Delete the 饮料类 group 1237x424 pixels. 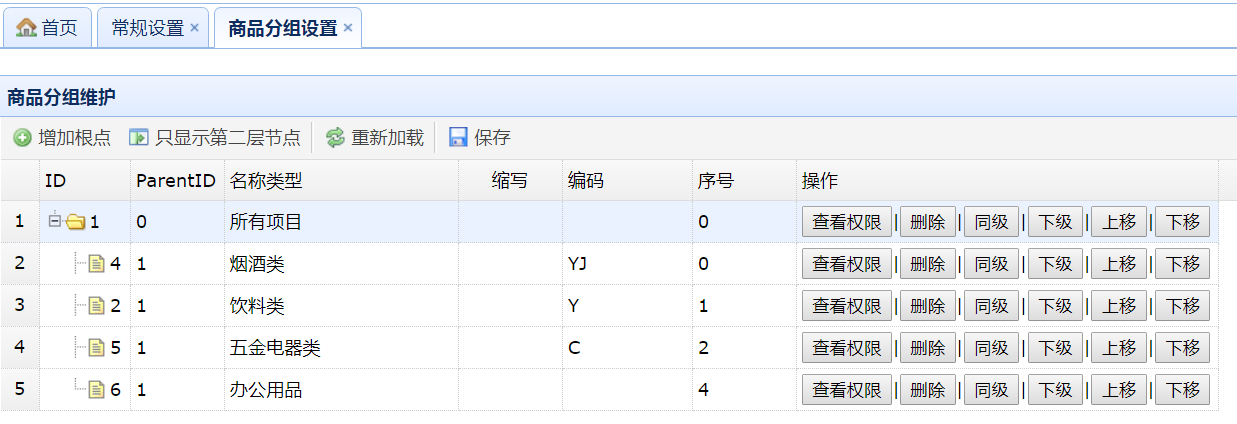[x=928, y=306]
